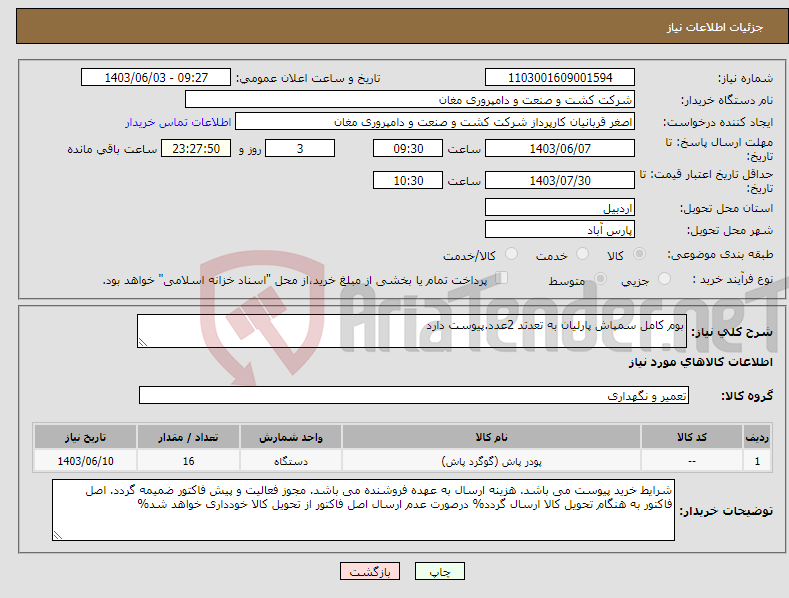Select the کالا radio button
This screenshot has height=598, width=789.
point(639,254)
